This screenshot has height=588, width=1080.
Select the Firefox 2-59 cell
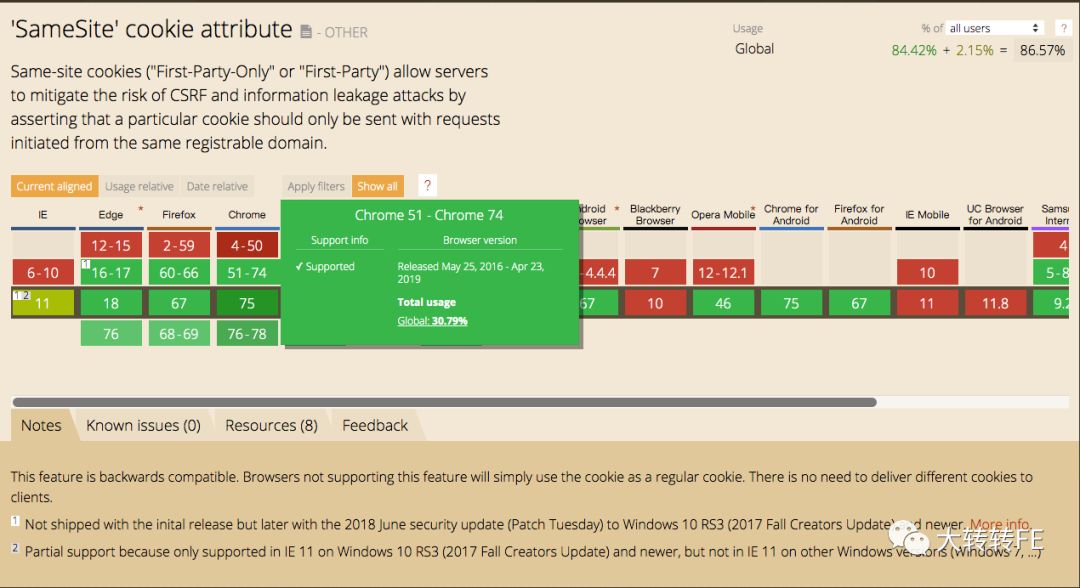click(x=179, y=245)
